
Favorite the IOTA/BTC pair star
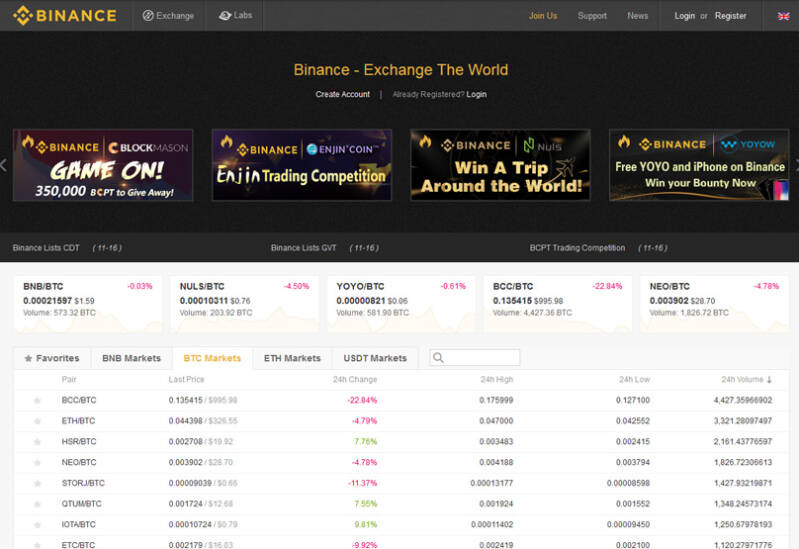(x=37, y=525)
